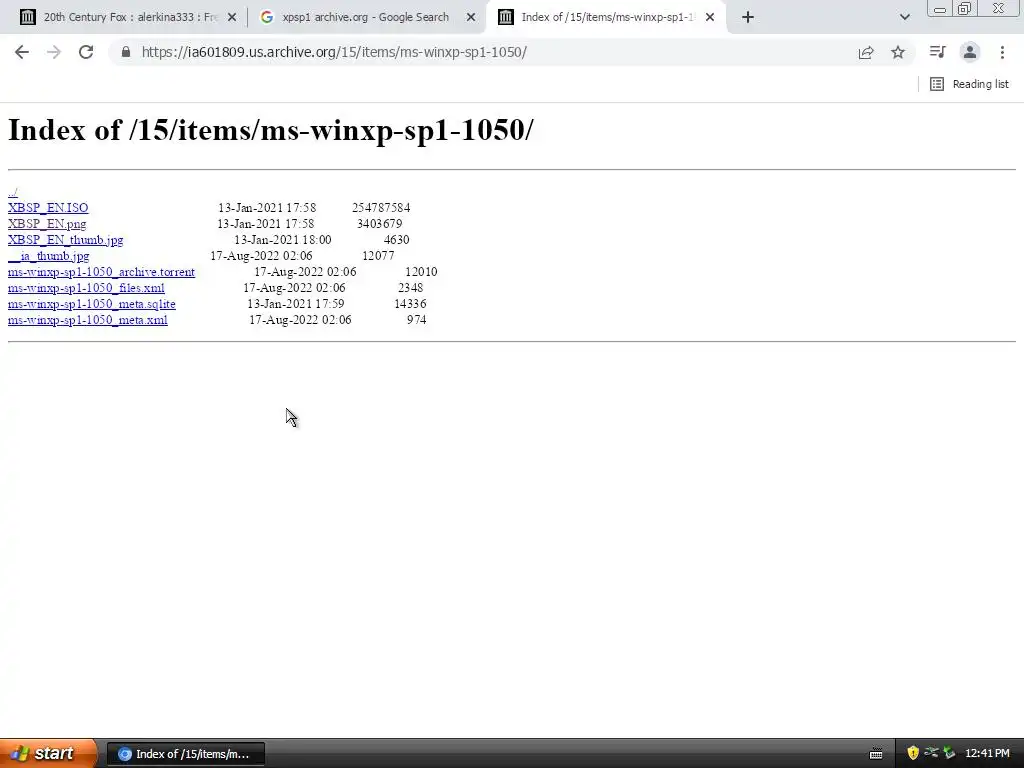Restore down the Chrome window
This screenshot has width=1024, height=768.
coord(964,9)
